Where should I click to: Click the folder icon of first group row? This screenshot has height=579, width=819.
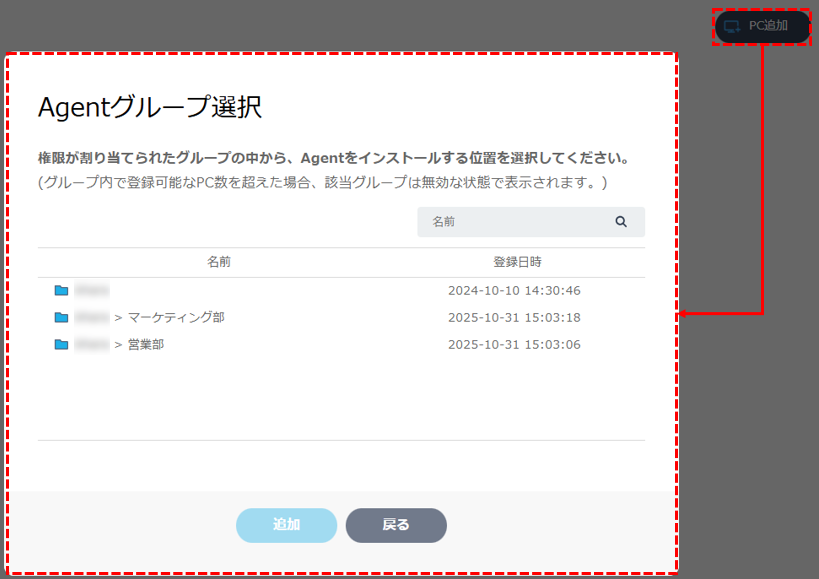coord(62,291)
